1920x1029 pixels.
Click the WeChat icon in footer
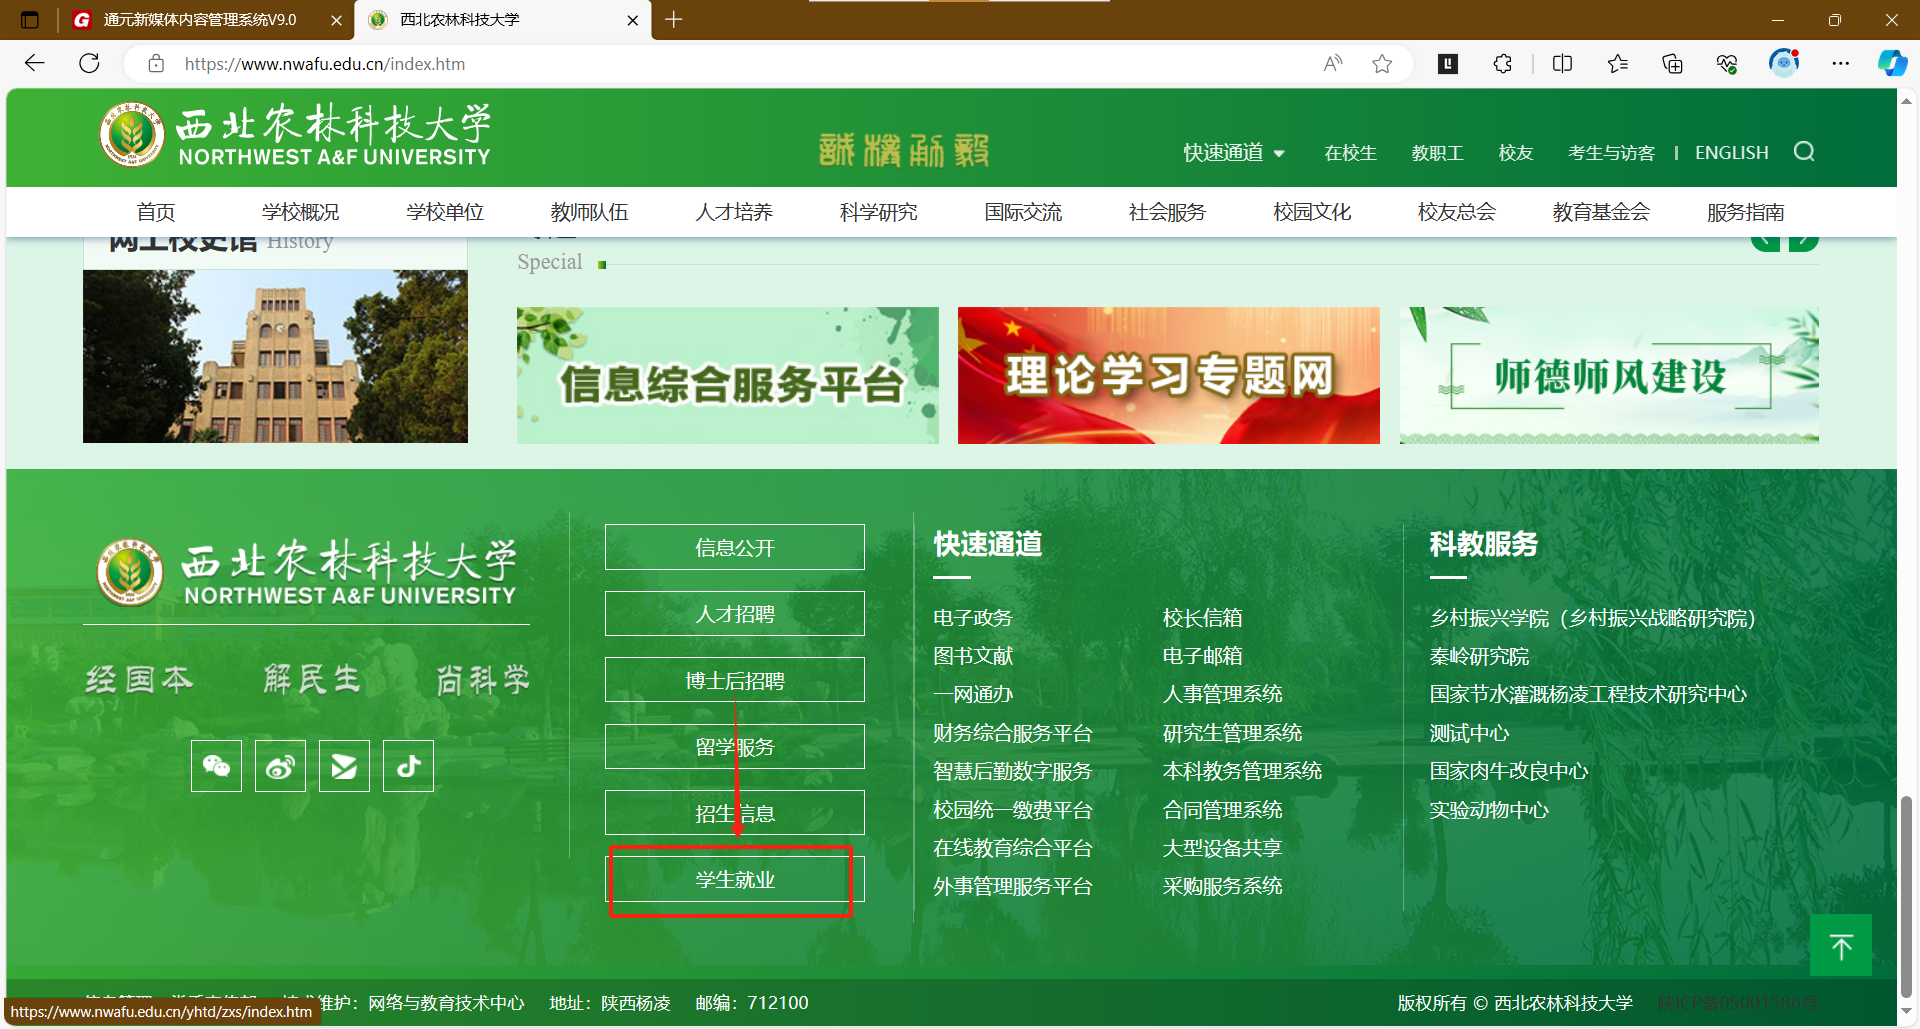click(x=216, y=766)
